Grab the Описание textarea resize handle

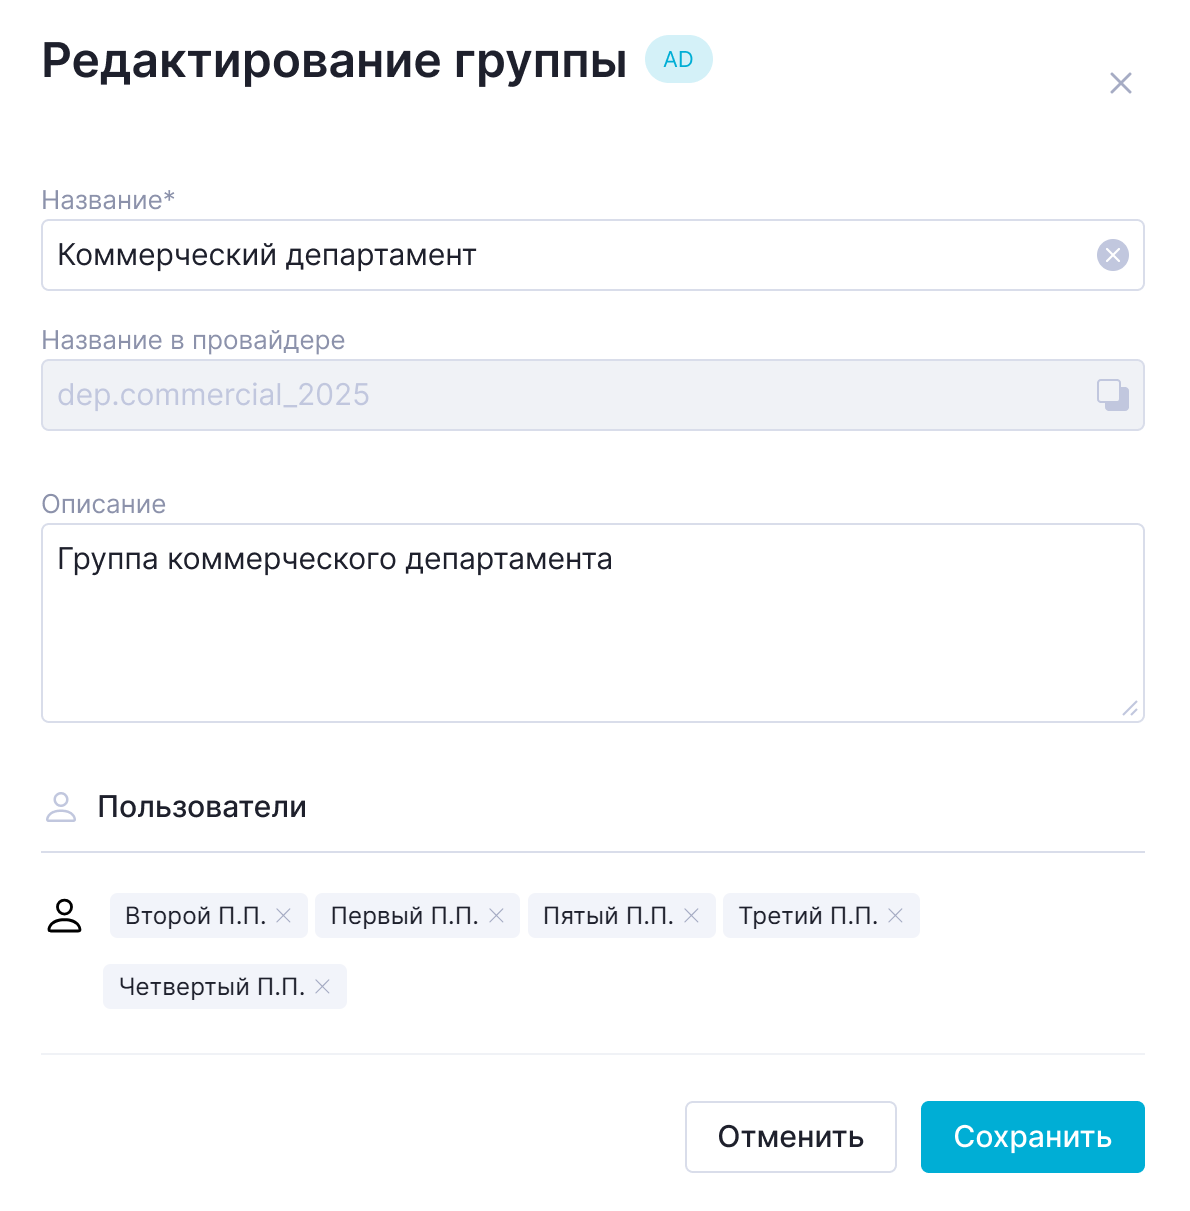point(1130,708)
